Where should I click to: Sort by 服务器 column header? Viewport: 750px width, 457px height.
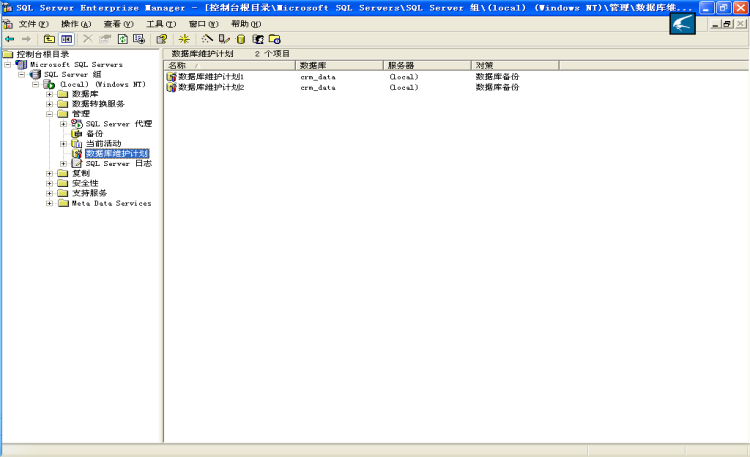428,65
